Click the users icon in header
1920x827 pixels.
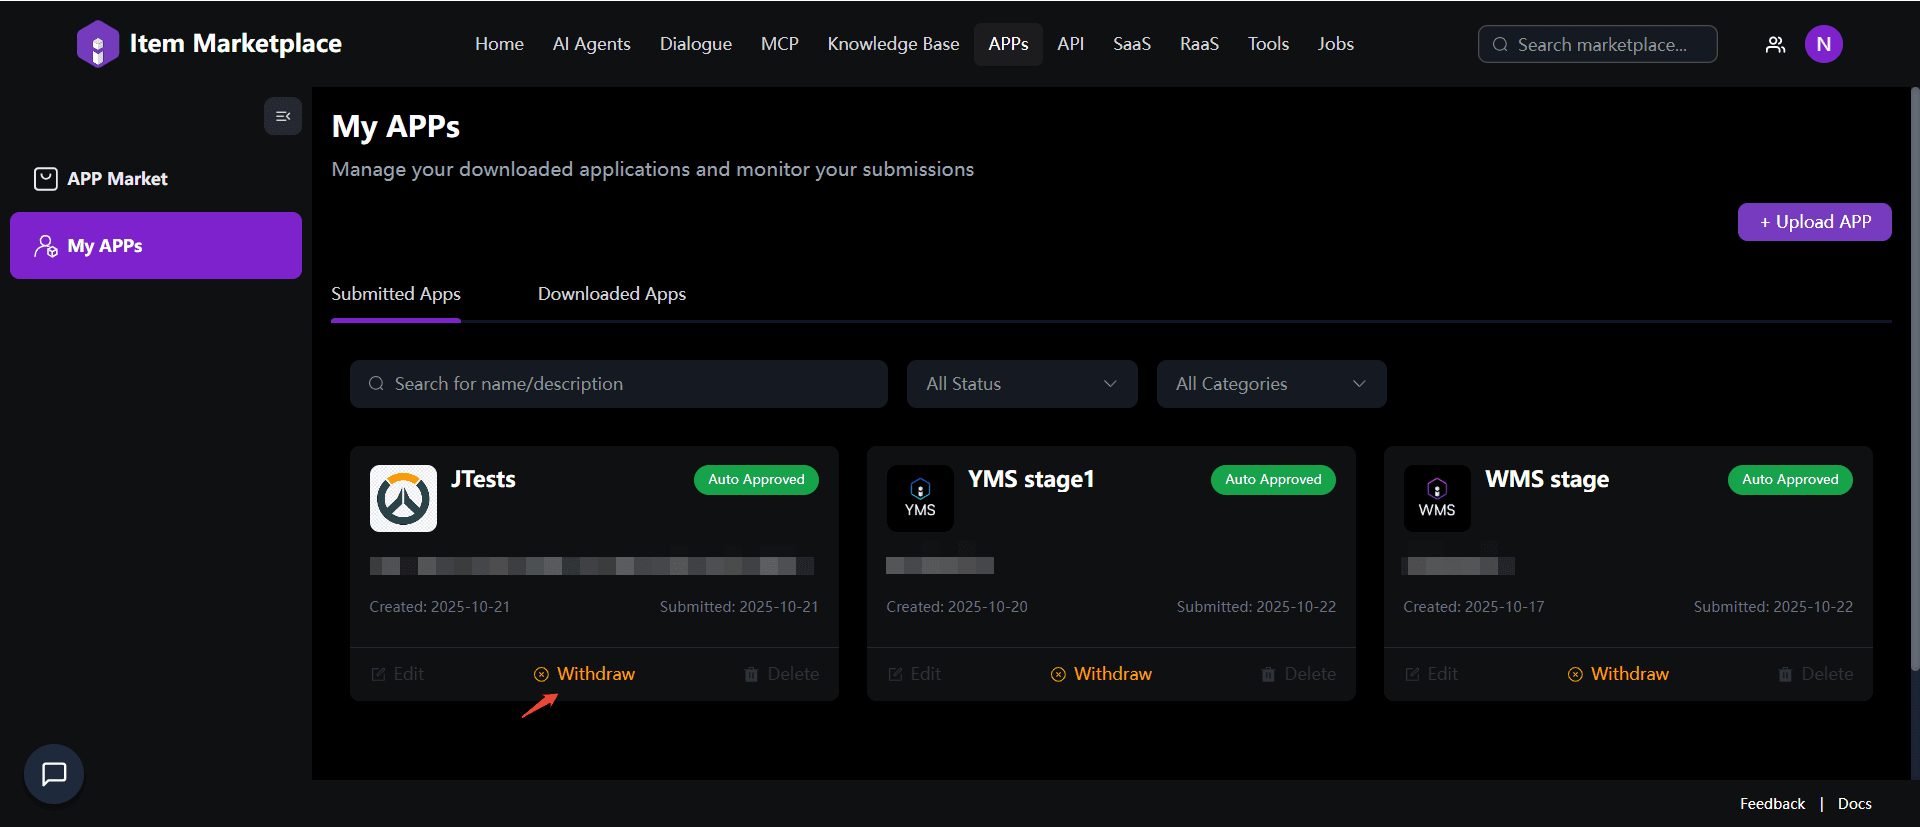pos(1775,44)
